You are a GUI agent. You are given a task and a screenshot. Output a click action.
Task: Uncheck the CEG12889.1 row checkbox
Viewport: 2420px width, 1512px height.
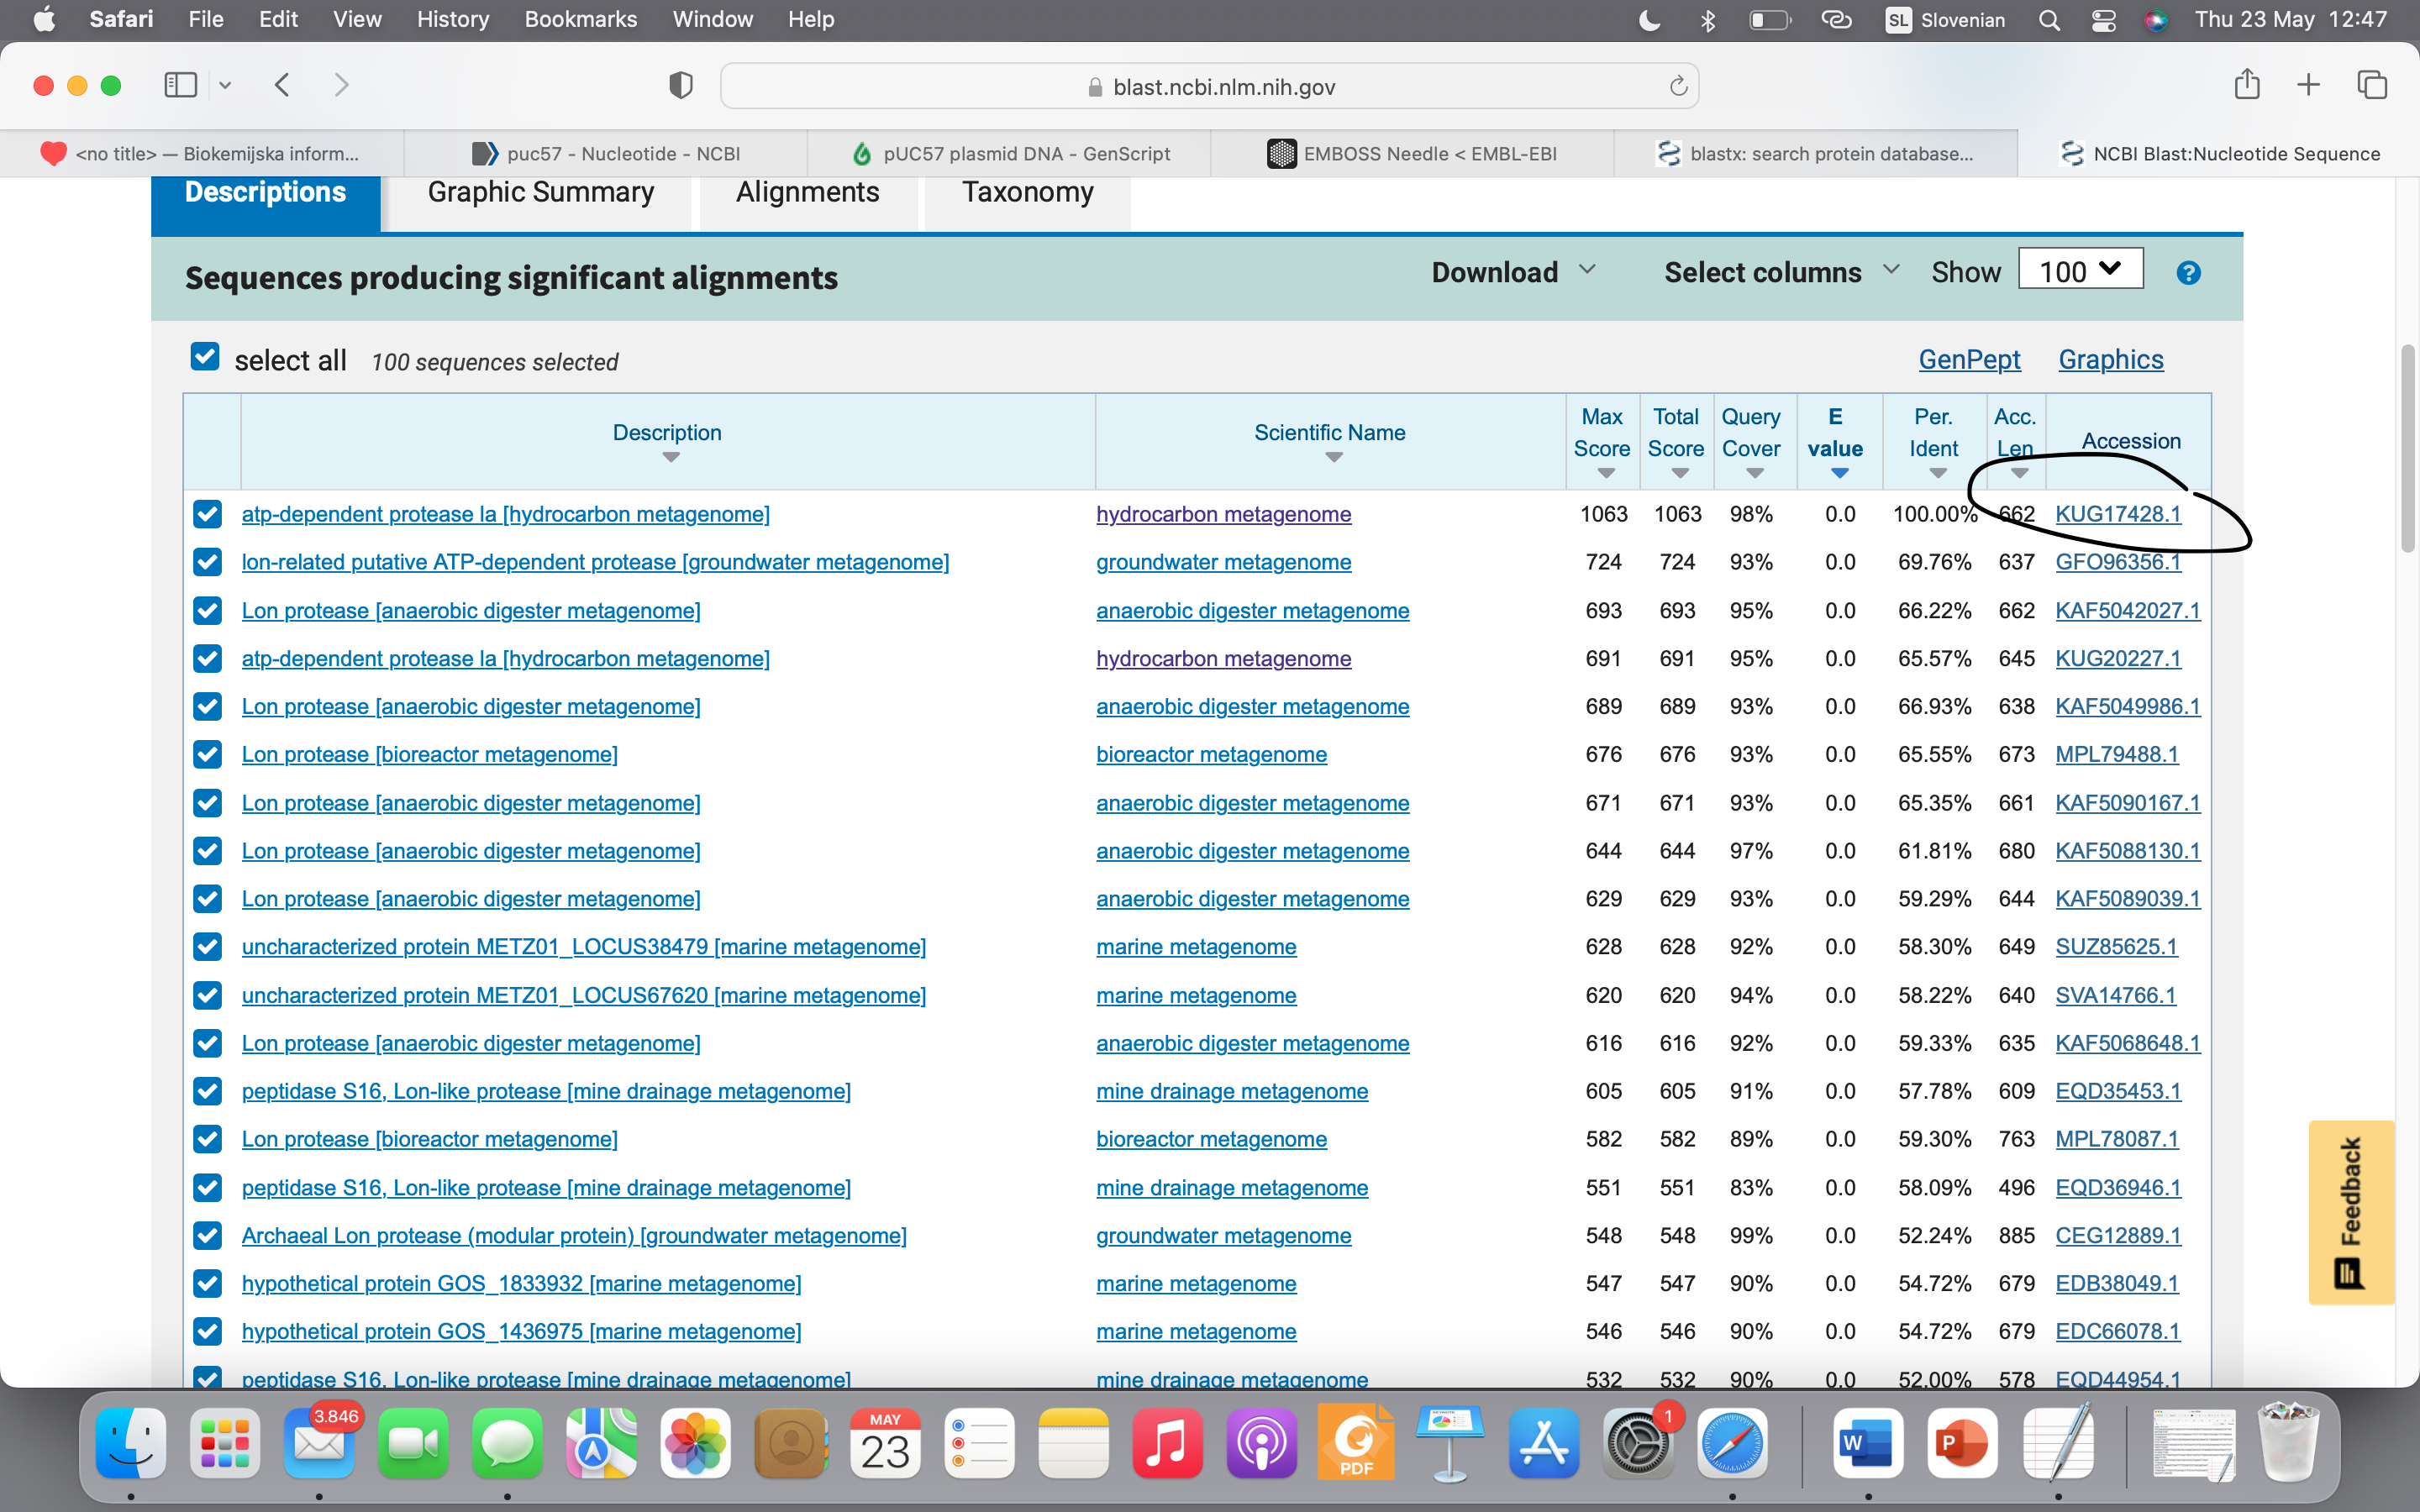tap(208, 1235)
